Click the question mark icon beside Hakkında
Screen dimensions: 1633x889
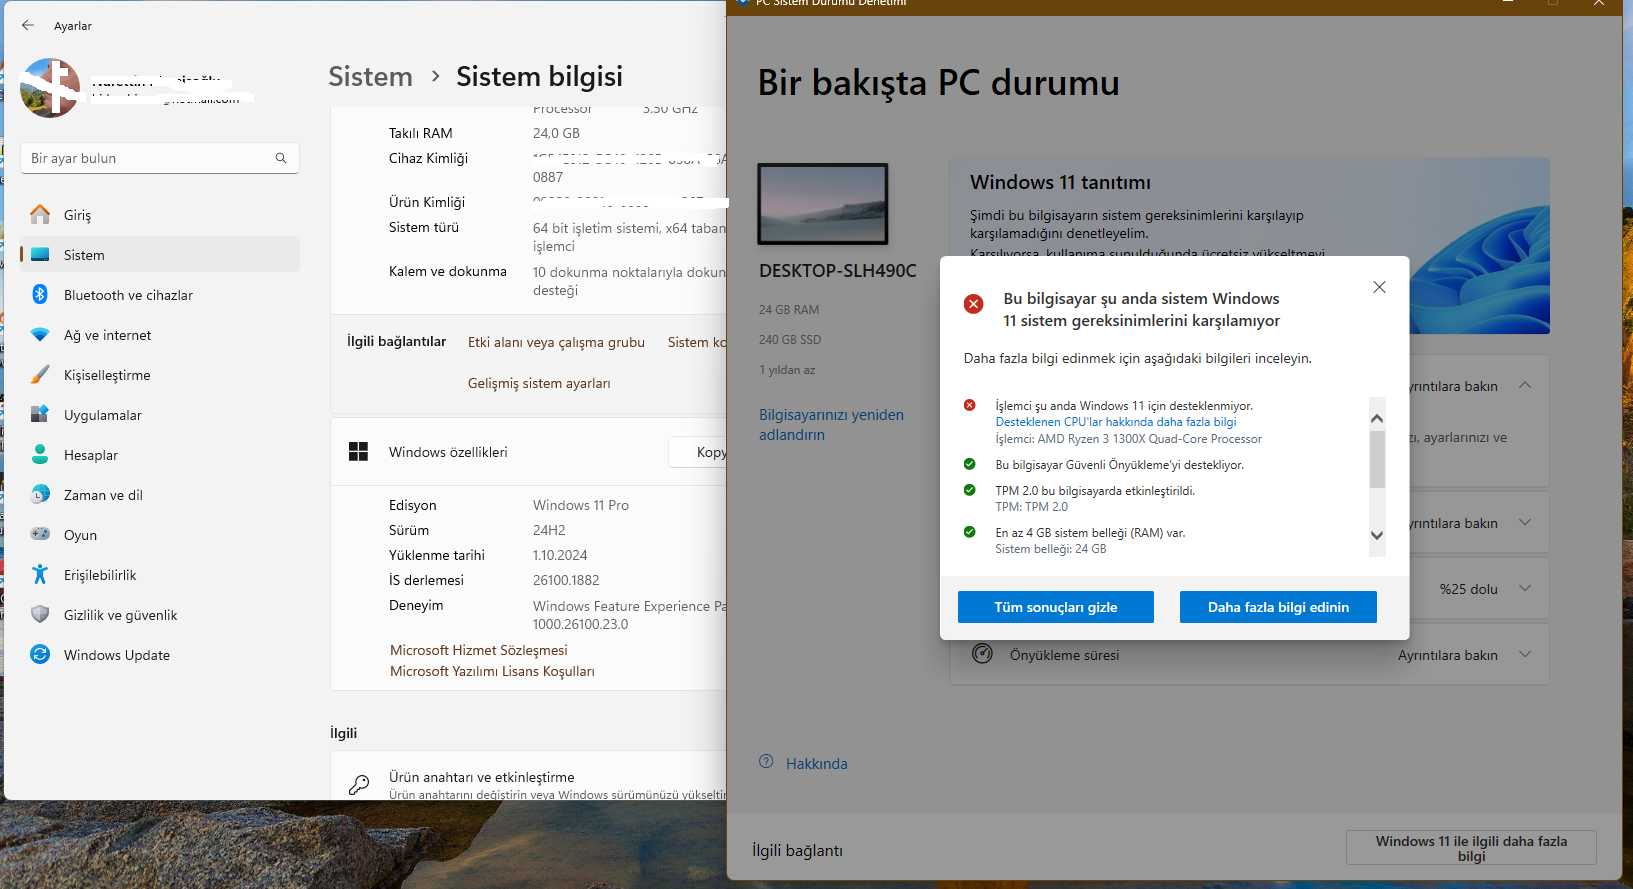[766, 762]
